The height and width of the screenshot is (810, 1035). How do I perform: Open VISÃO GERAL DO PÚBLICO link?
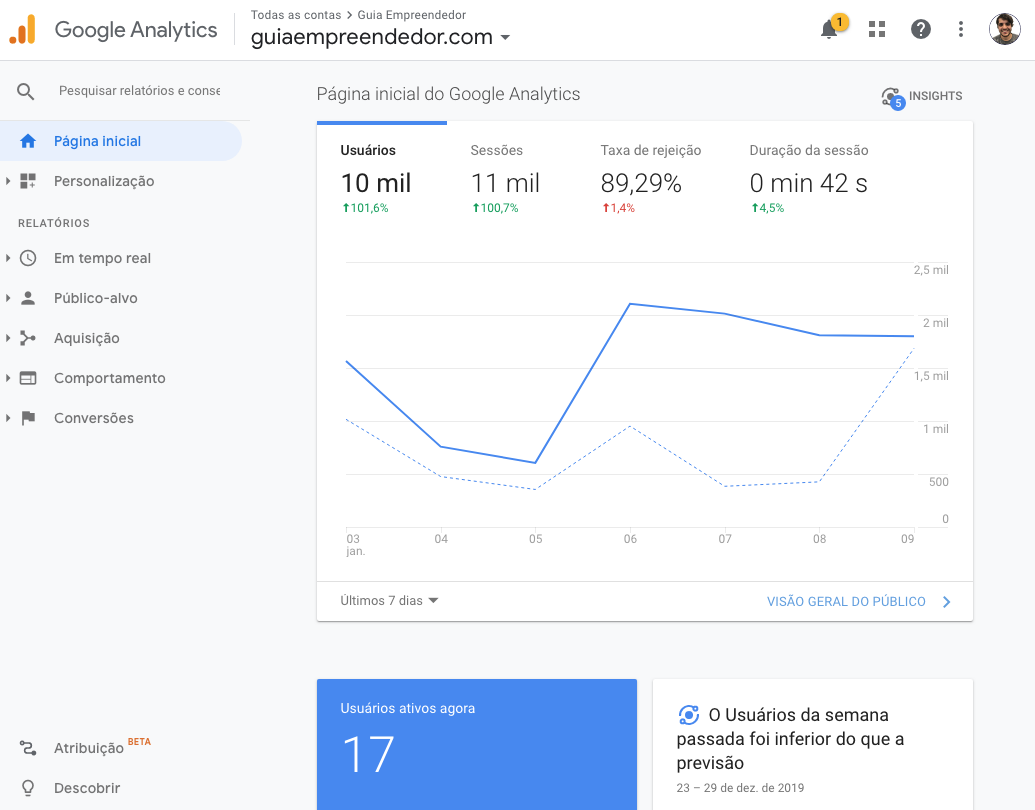tap(846, 601)
